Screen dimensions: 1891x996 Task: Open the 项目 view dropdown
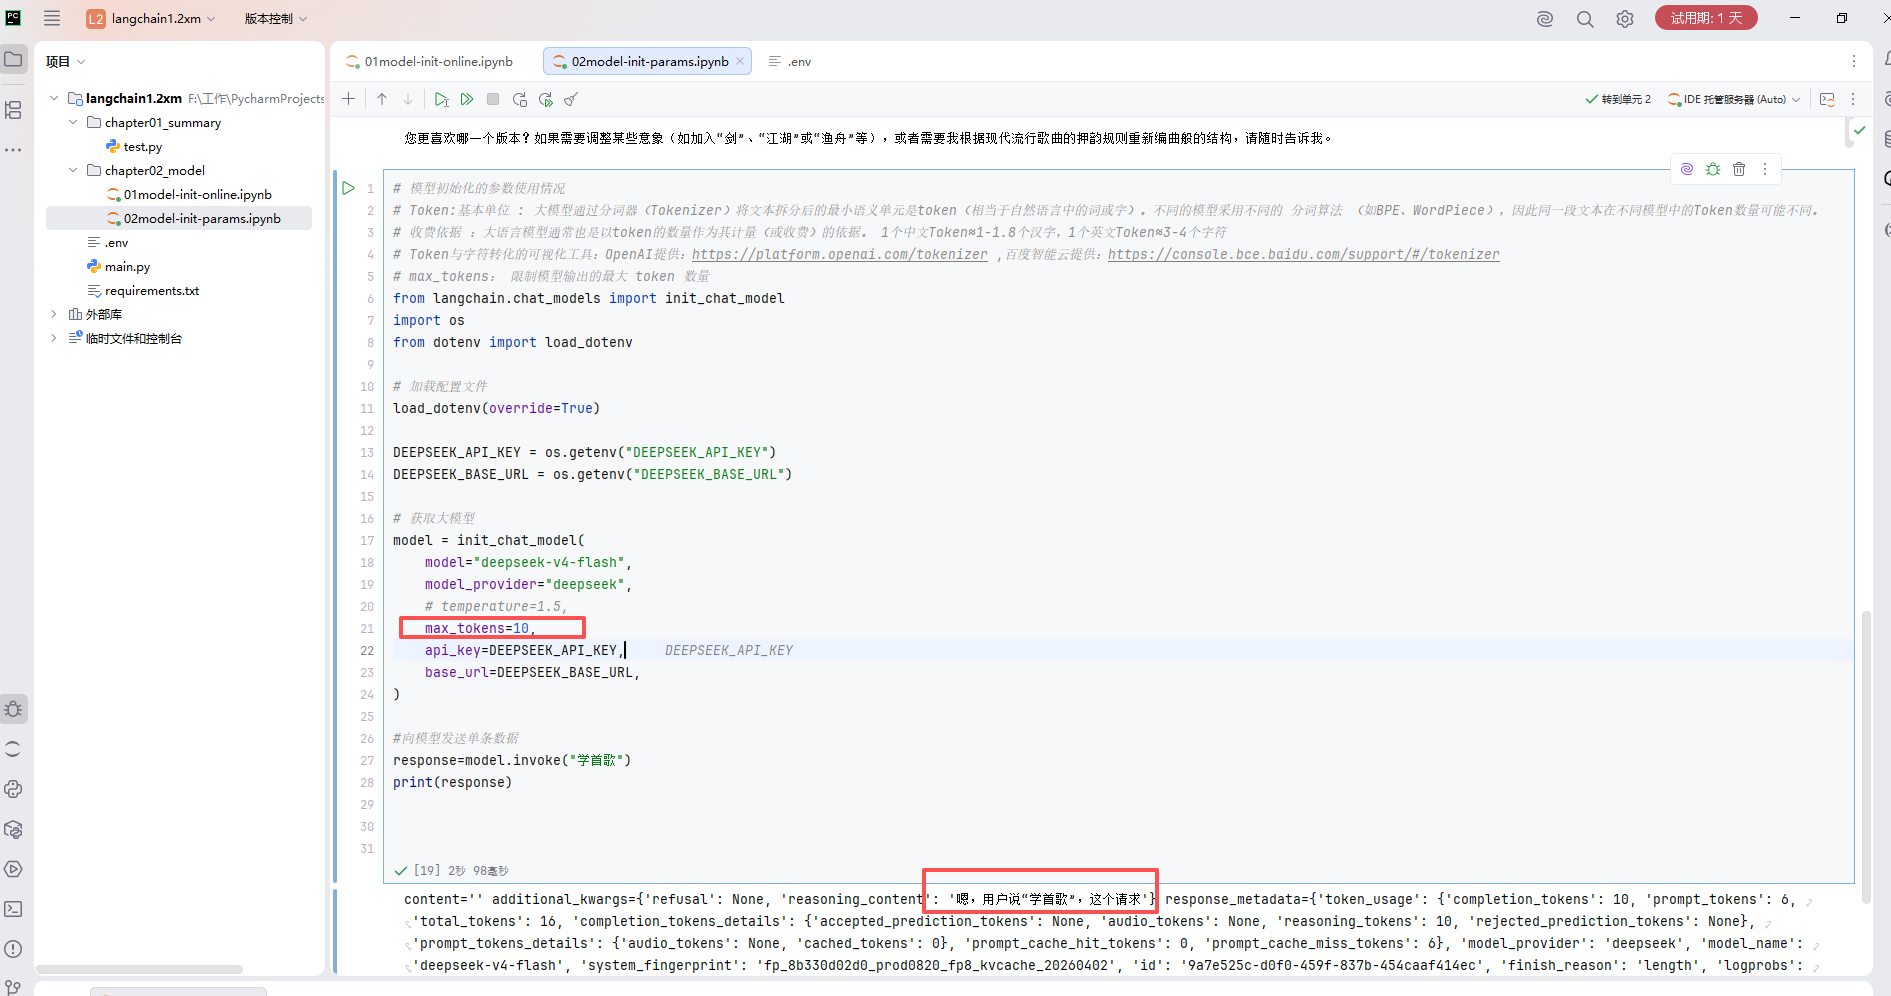click(65, 61)
